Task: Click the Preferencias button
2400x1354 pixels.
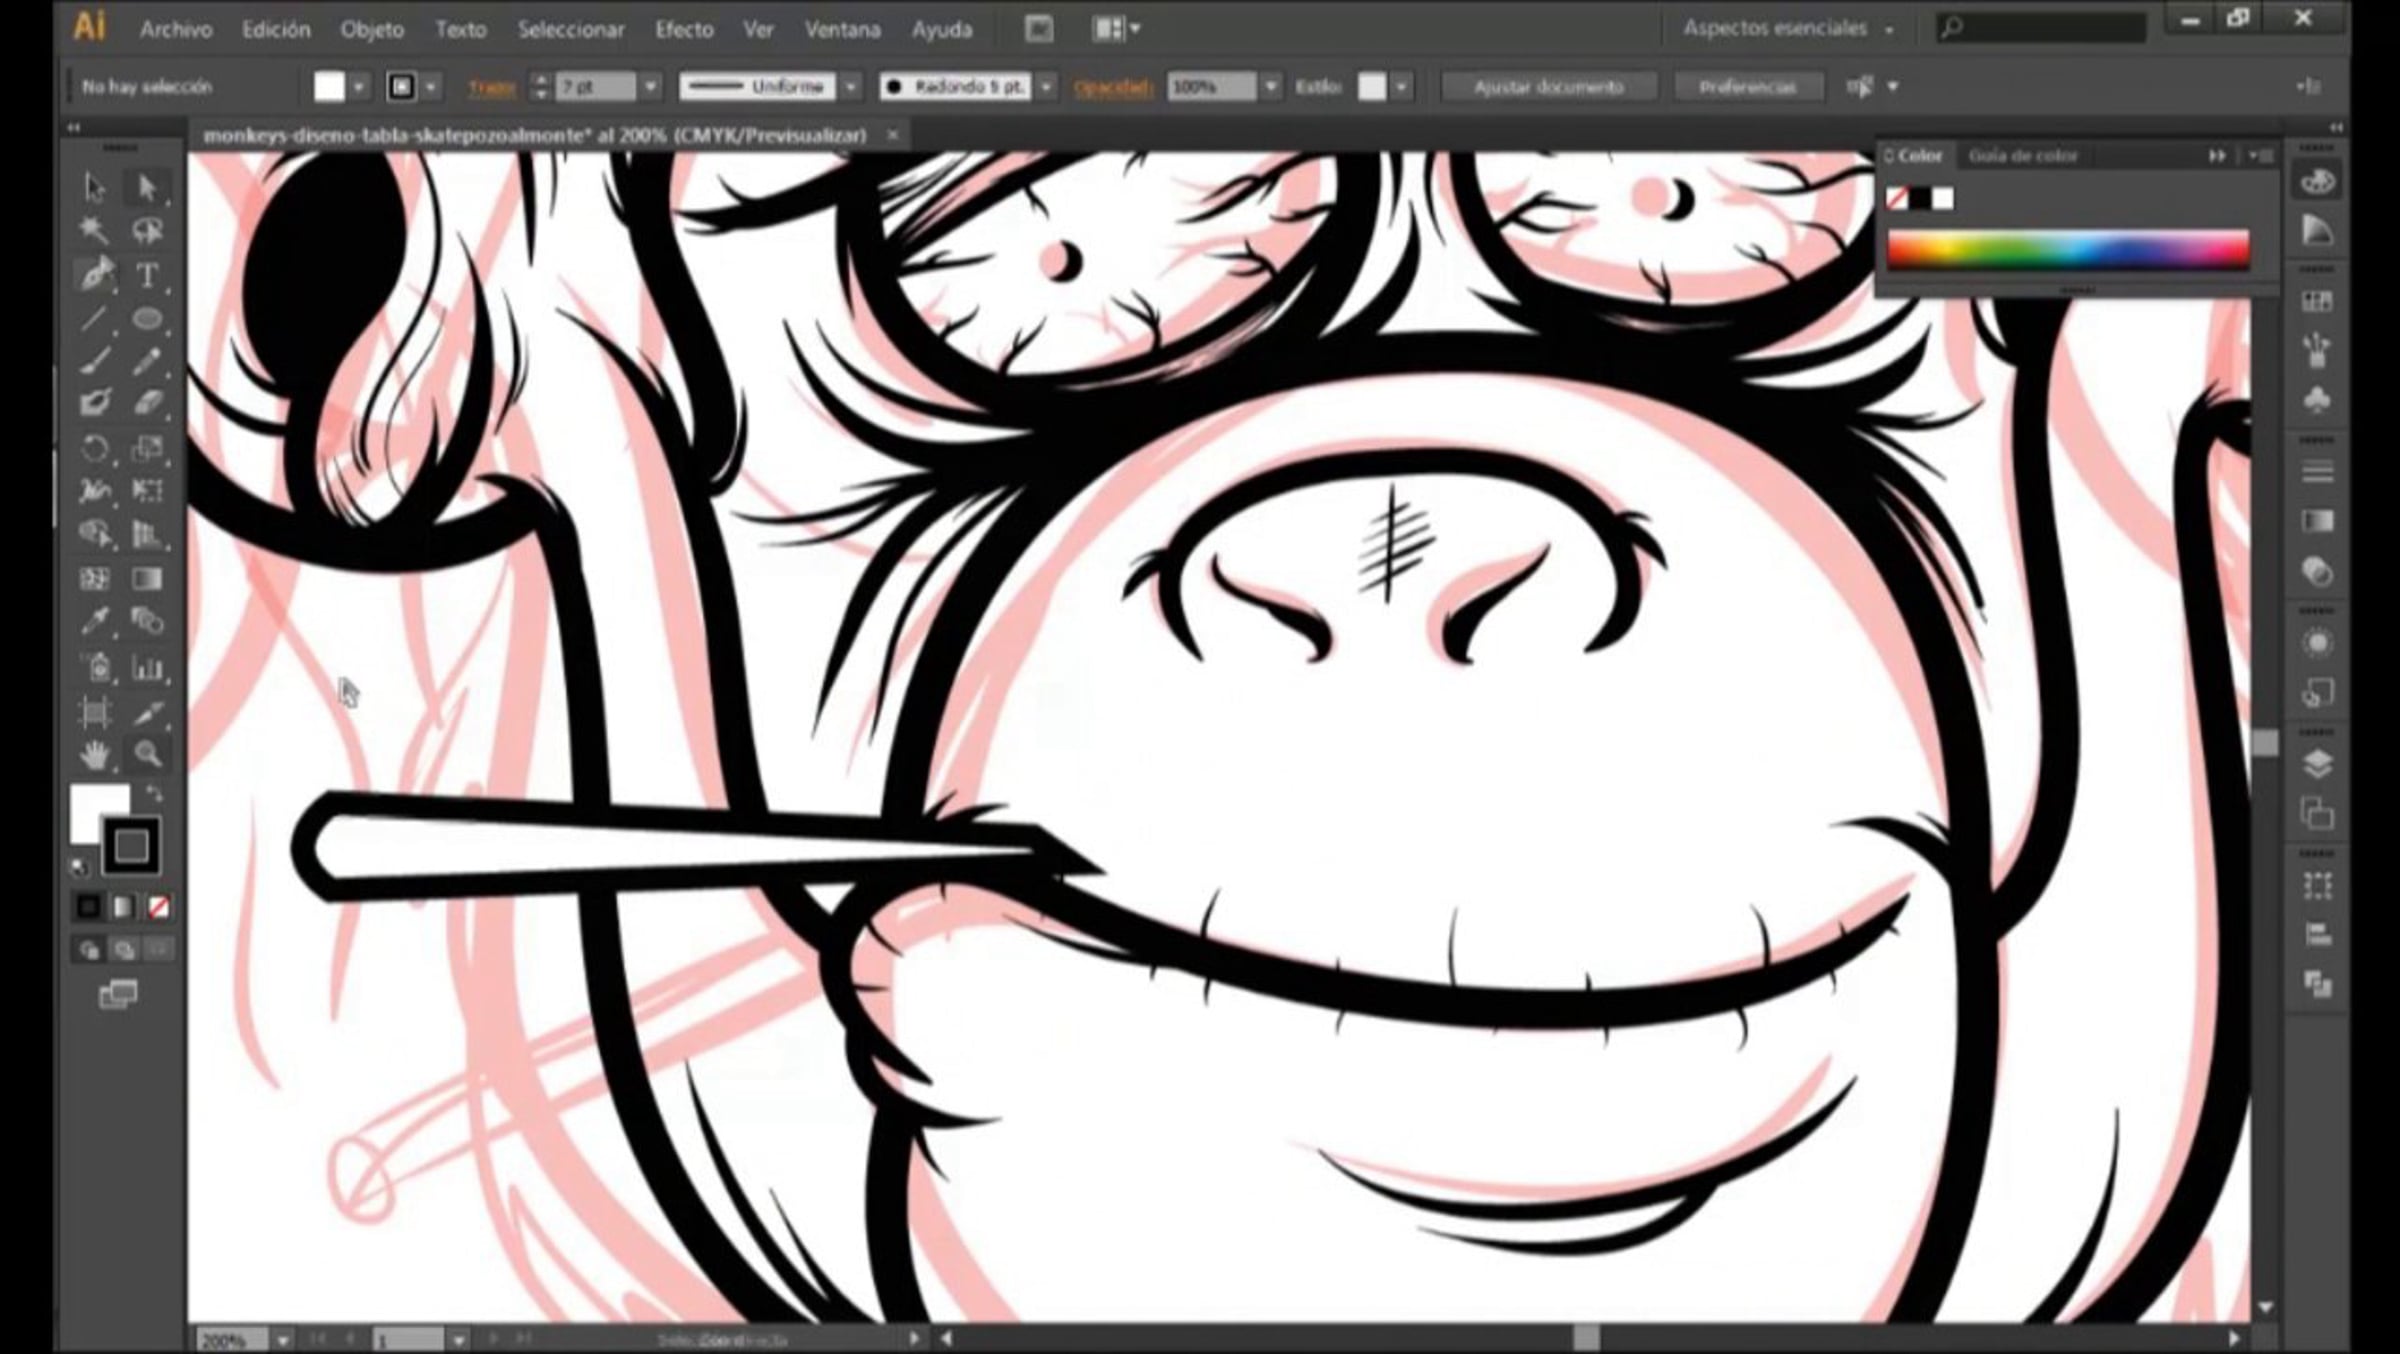Action: [x=1747, y=87]
